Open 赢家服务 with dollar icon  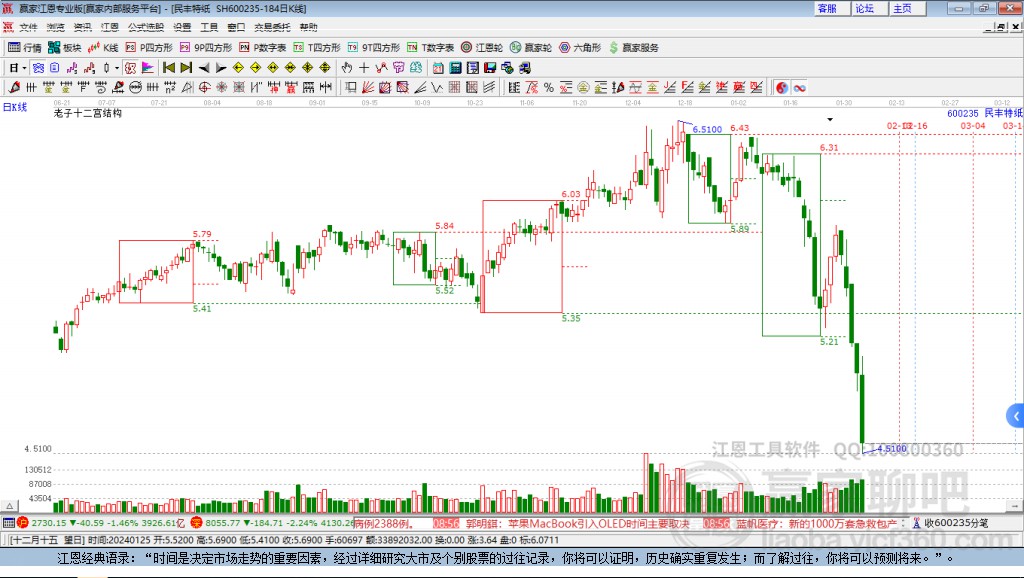(633, 48)
